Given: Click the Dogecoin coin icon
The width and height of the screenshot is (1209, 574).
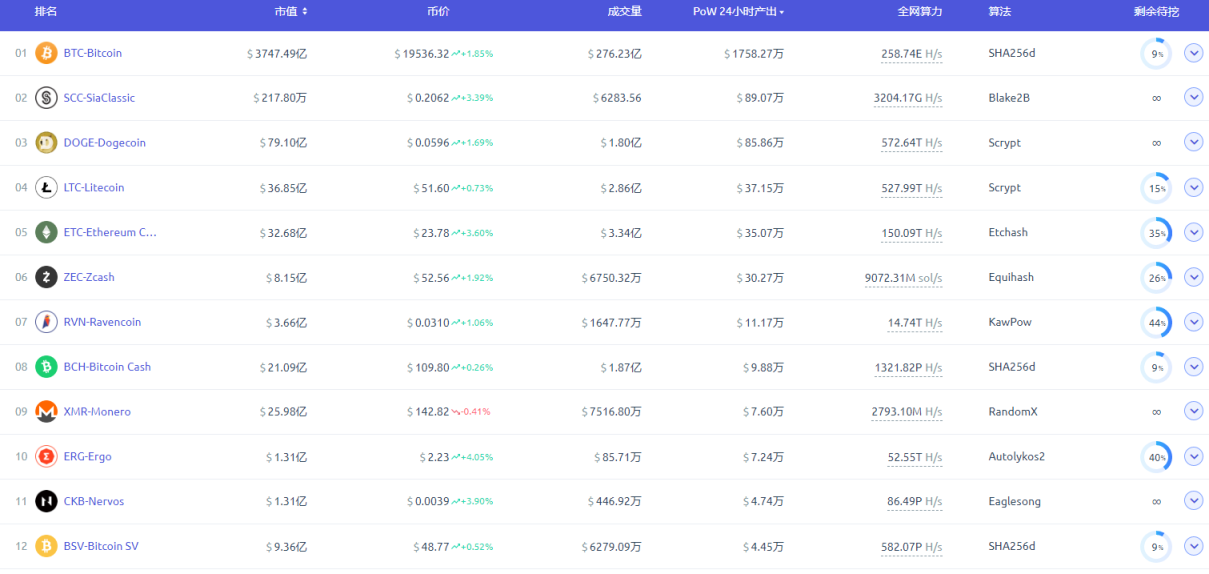Looking at the screenshot, I should click(x=46, y=143).
